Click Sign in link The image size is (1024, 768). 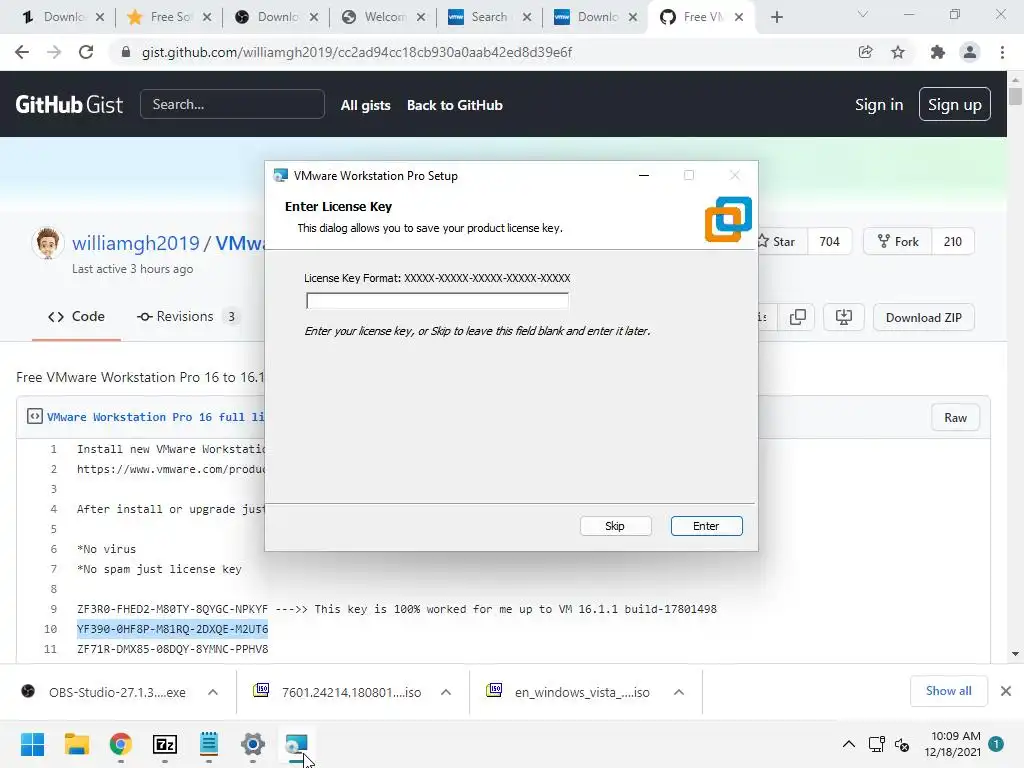878,104
